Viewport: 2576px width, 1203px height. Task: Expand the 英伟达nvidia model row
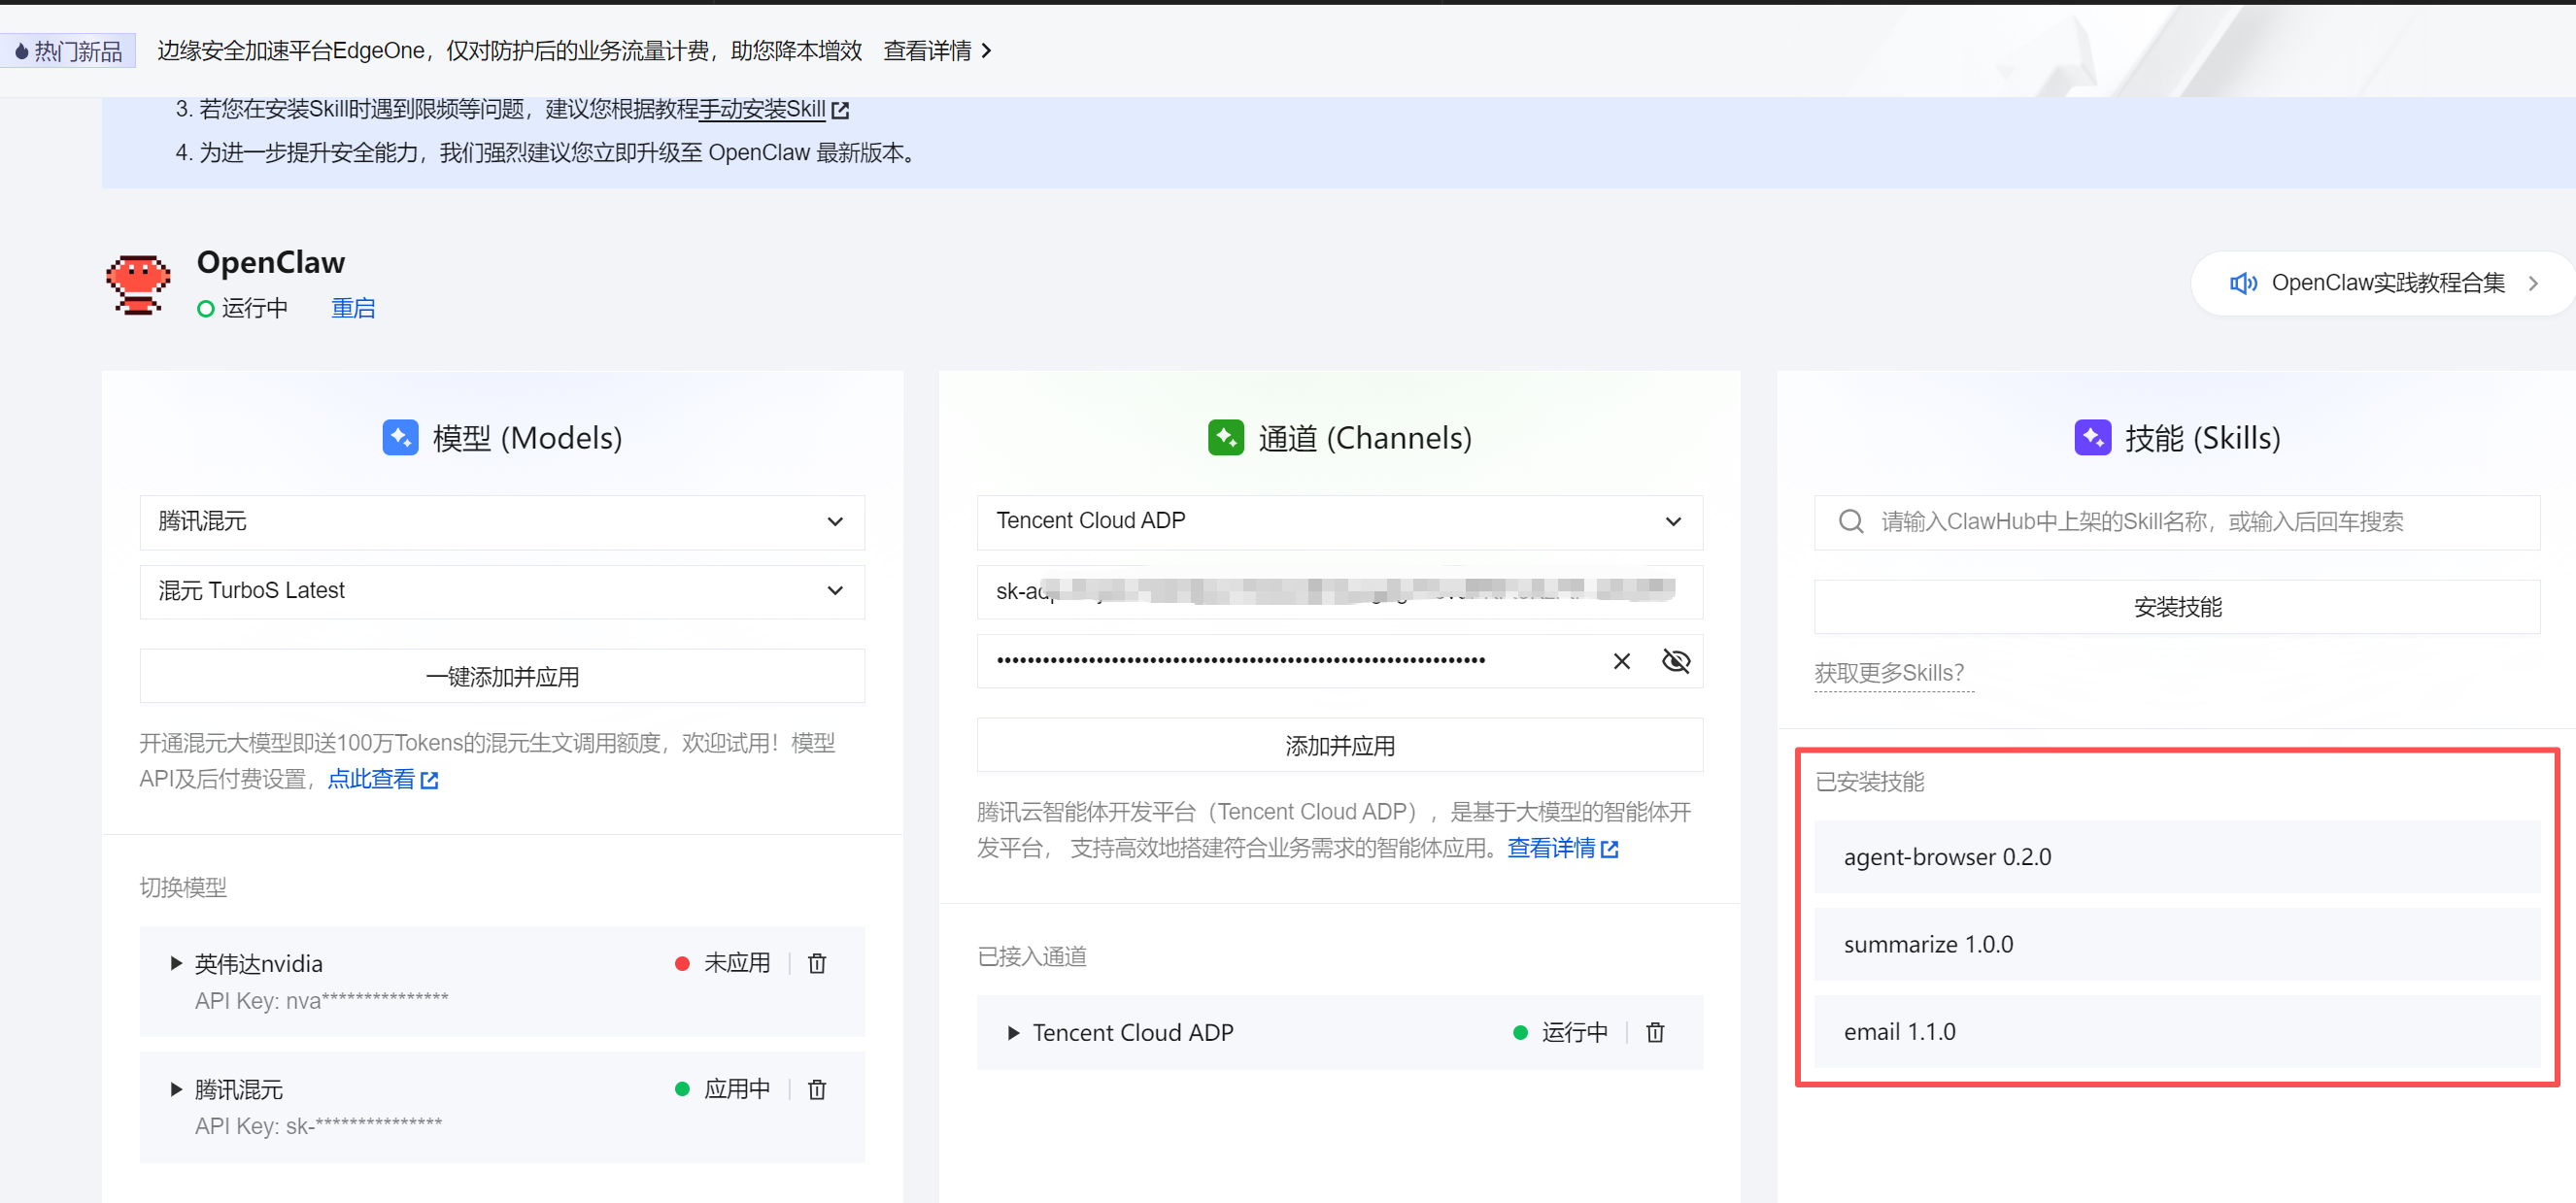(176, 963)
